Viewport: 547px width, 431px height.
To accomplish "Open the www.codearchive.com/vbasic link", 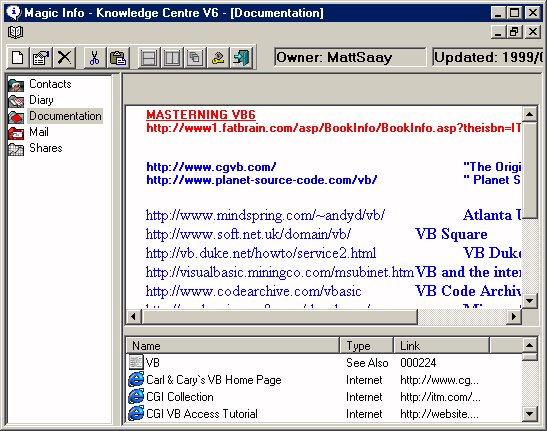I will [x=254, y=291].
